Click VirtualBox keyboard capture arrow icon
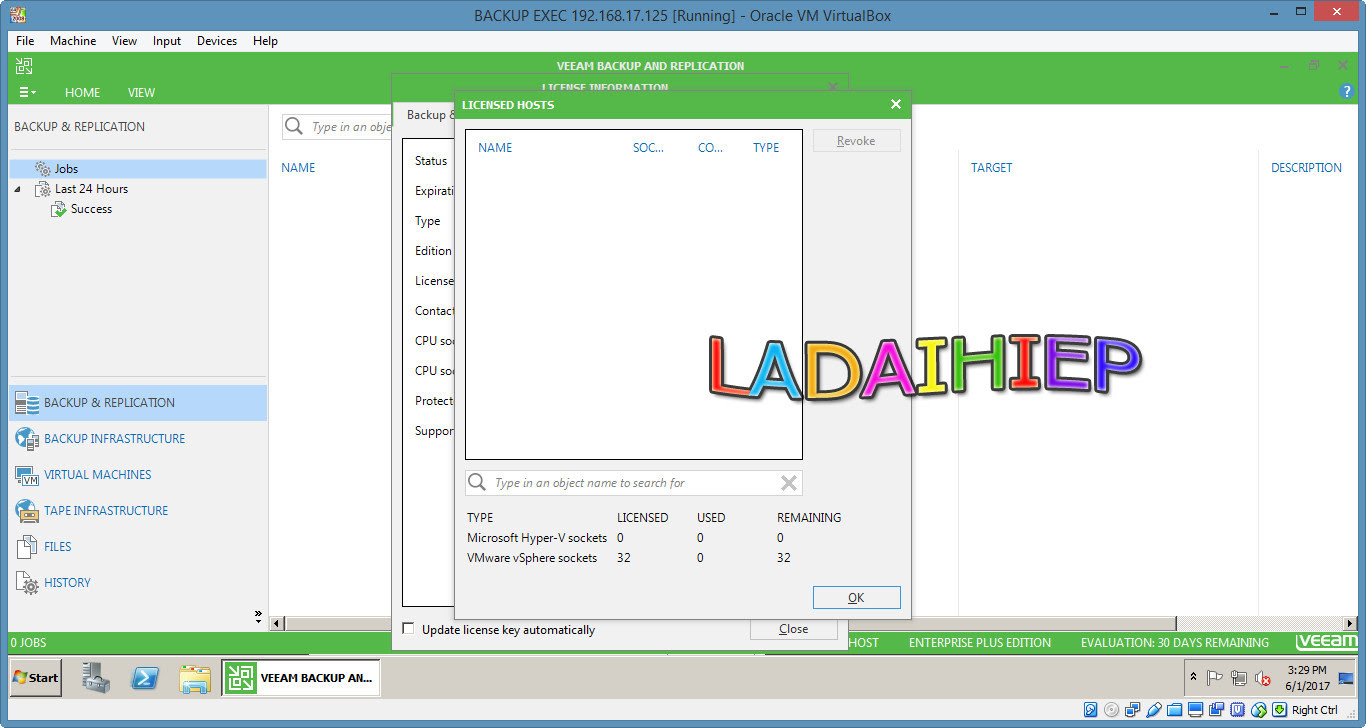The height and width of the screenshot is (728, 1366). coord(1279,711)
